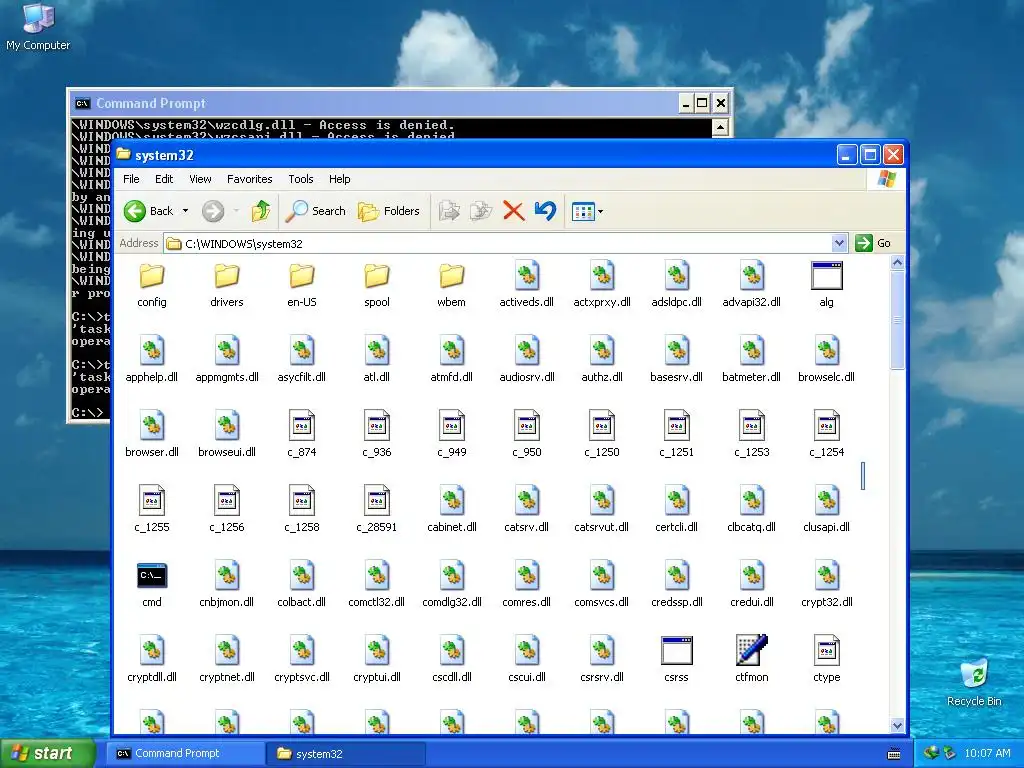Click the system32 taskbar button
Viewport: 1024px width, 768px height.
click(346, 753)
